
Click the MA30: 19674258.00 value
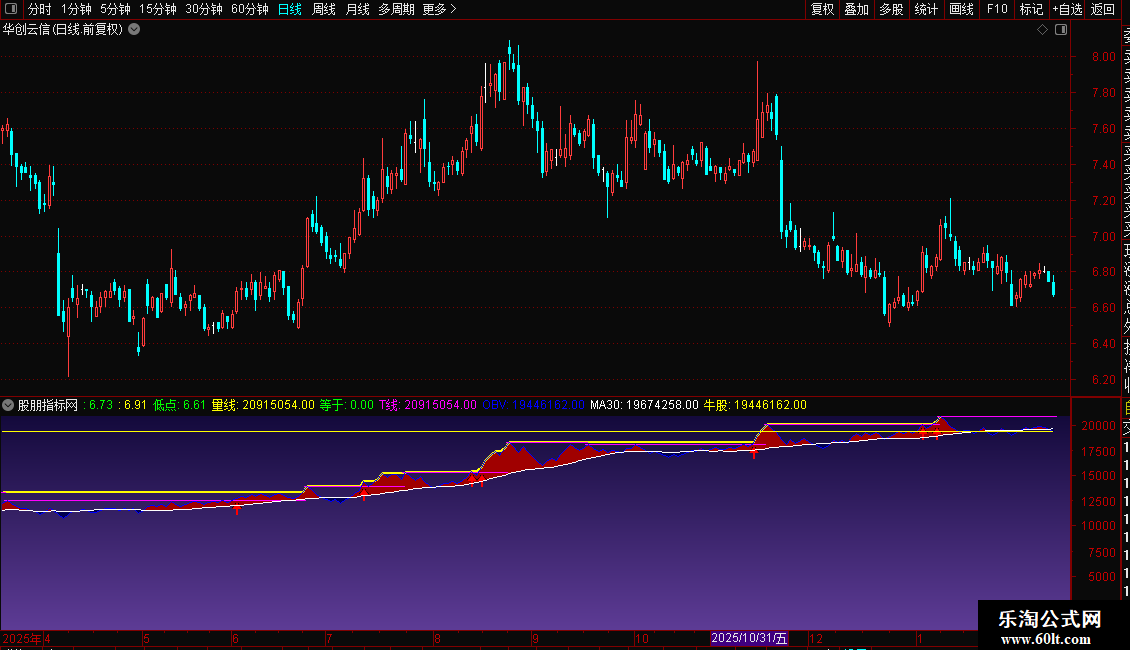click(644, 405)
